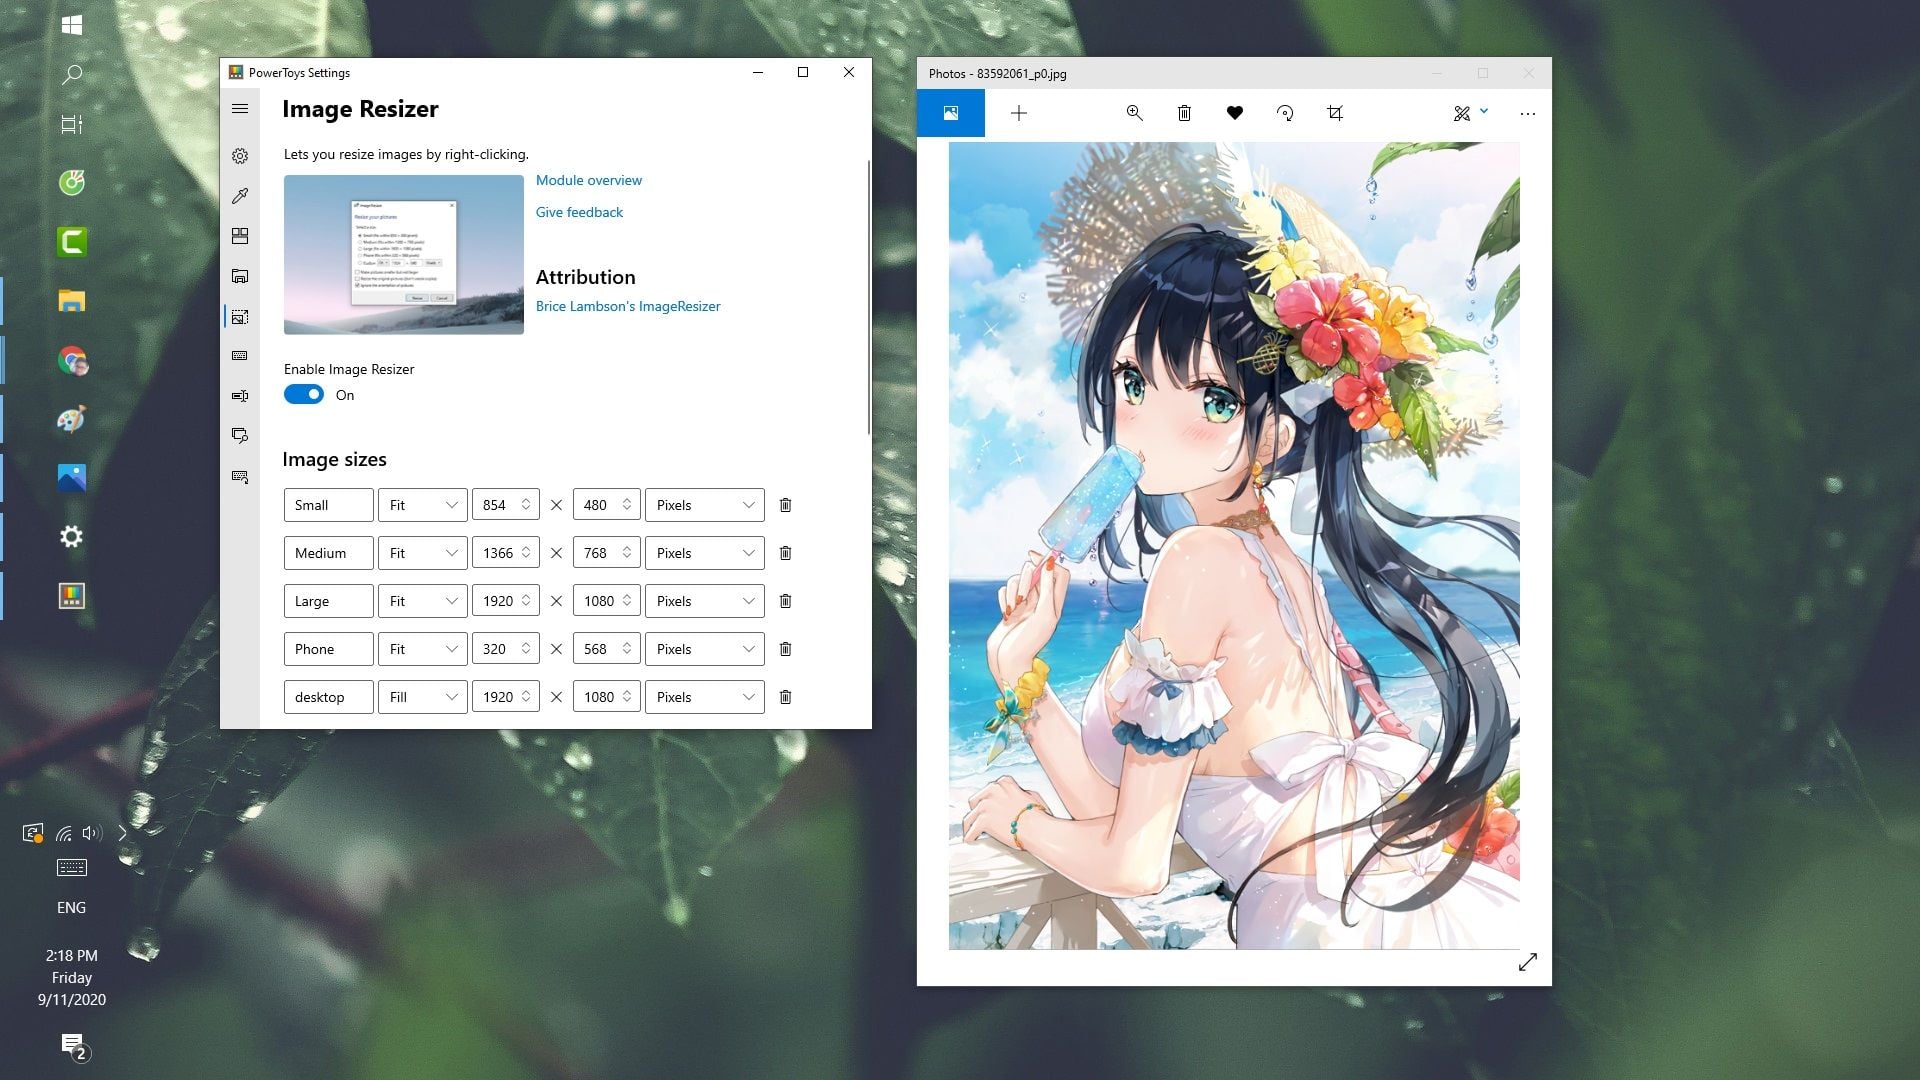Open Keyboard Manager settings
Viewport: 1920px width, 1080px height.
(240, 356)
